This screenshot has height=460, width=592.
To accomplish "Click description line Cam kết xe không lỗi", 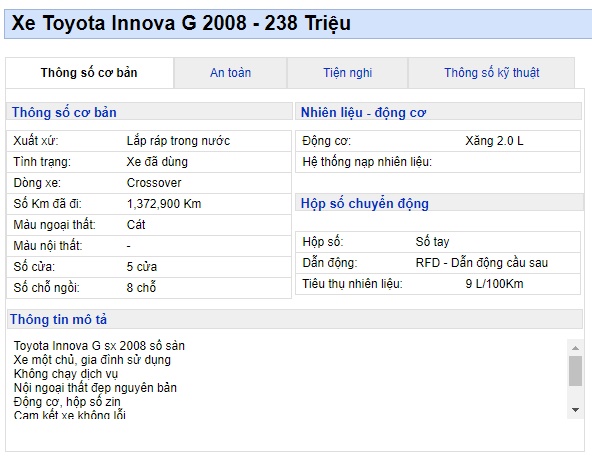I will tap(69, 415).
